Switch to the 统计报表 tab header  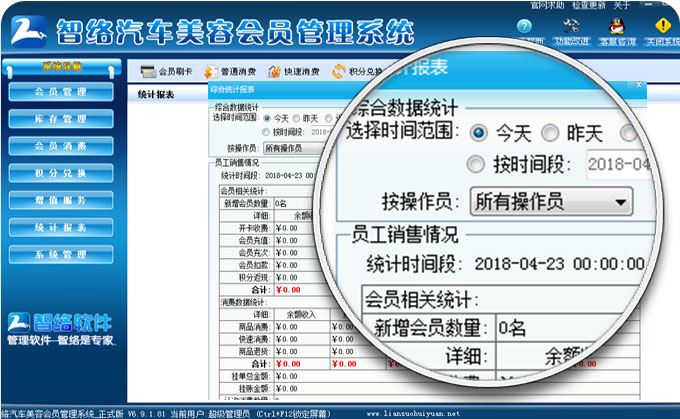coord(156,94)
